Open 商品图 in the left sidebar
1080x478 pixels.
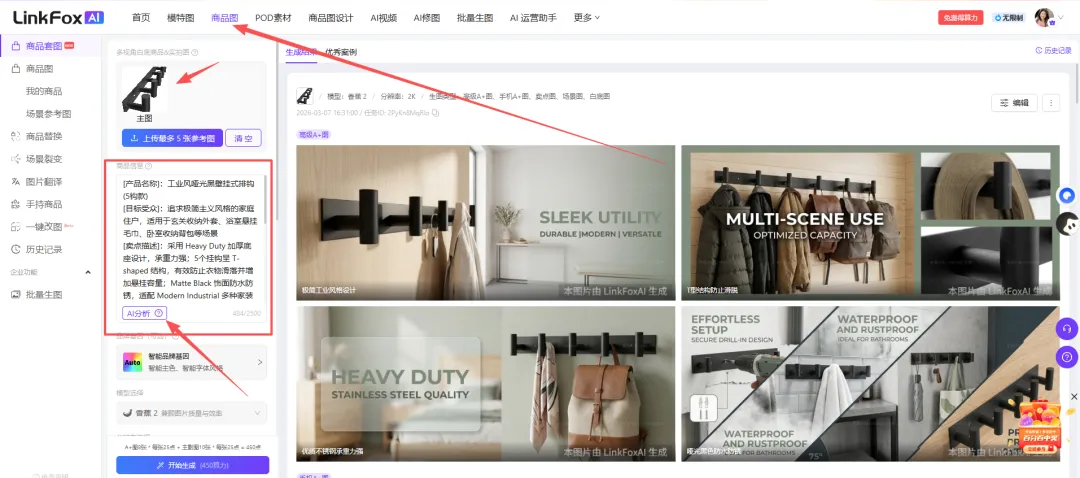click(39, 69)
